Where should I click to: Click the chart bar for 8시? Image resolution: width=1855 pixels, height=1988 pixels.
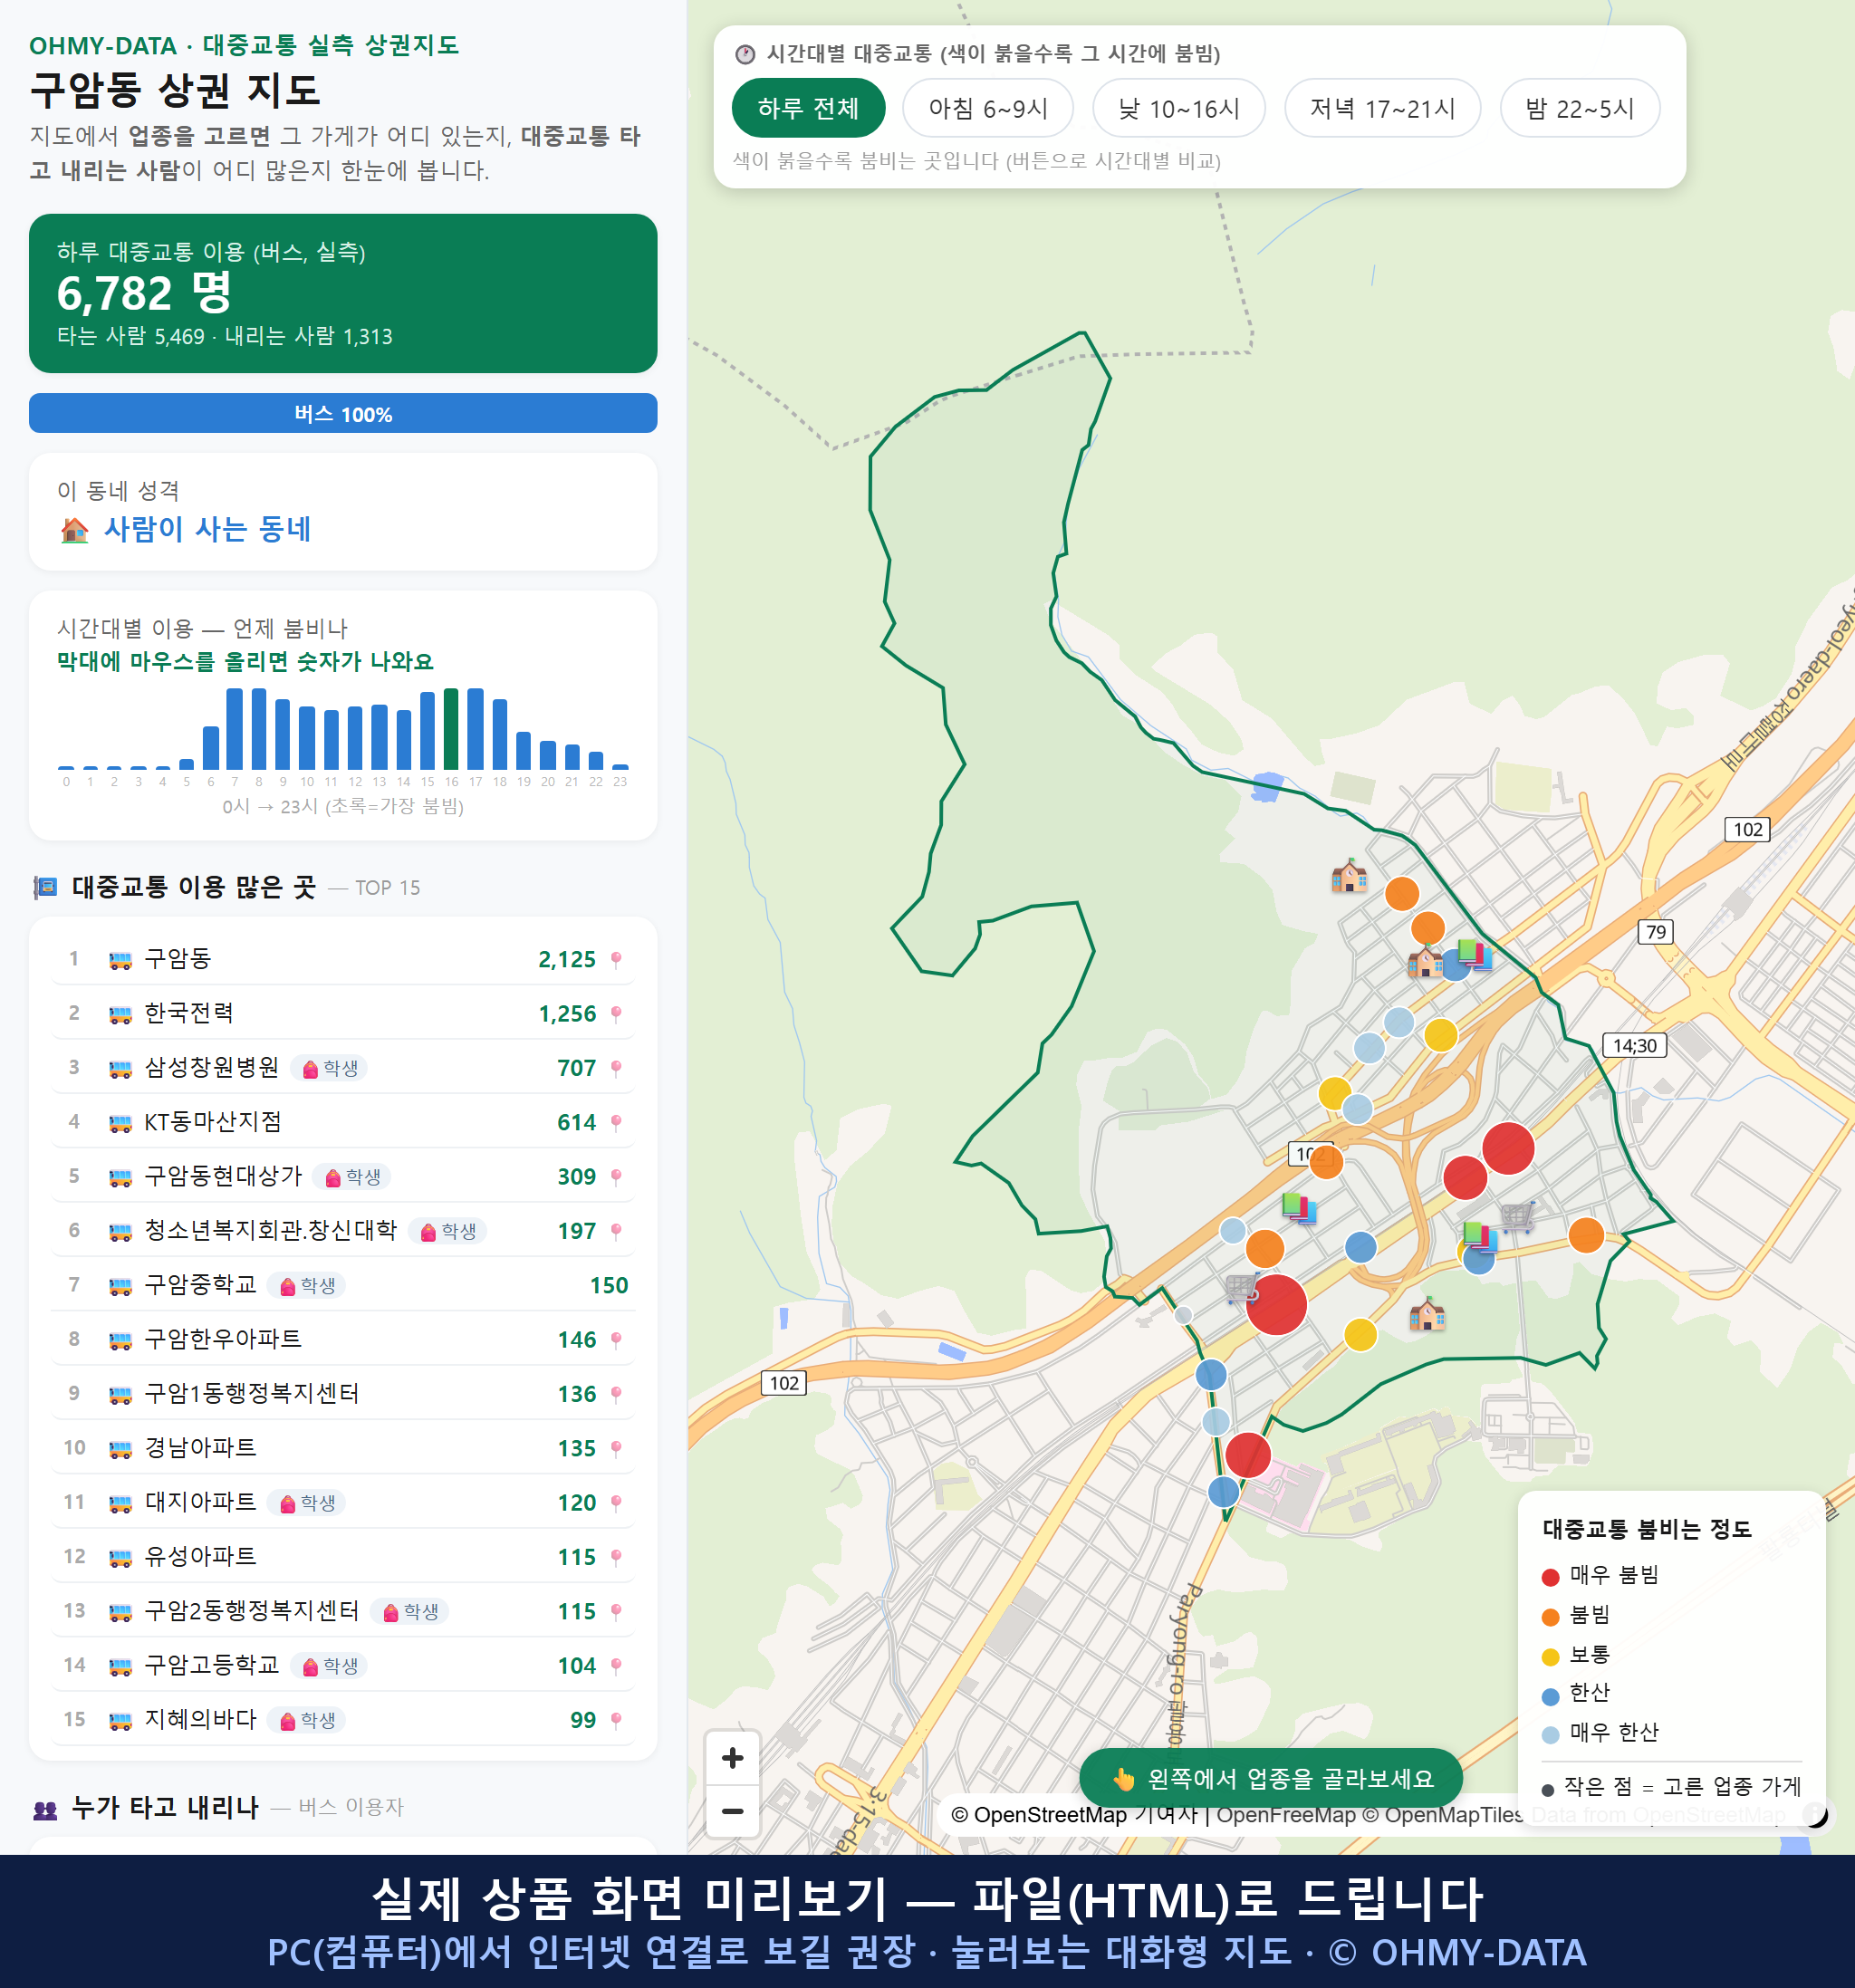(x=259, y=728)
